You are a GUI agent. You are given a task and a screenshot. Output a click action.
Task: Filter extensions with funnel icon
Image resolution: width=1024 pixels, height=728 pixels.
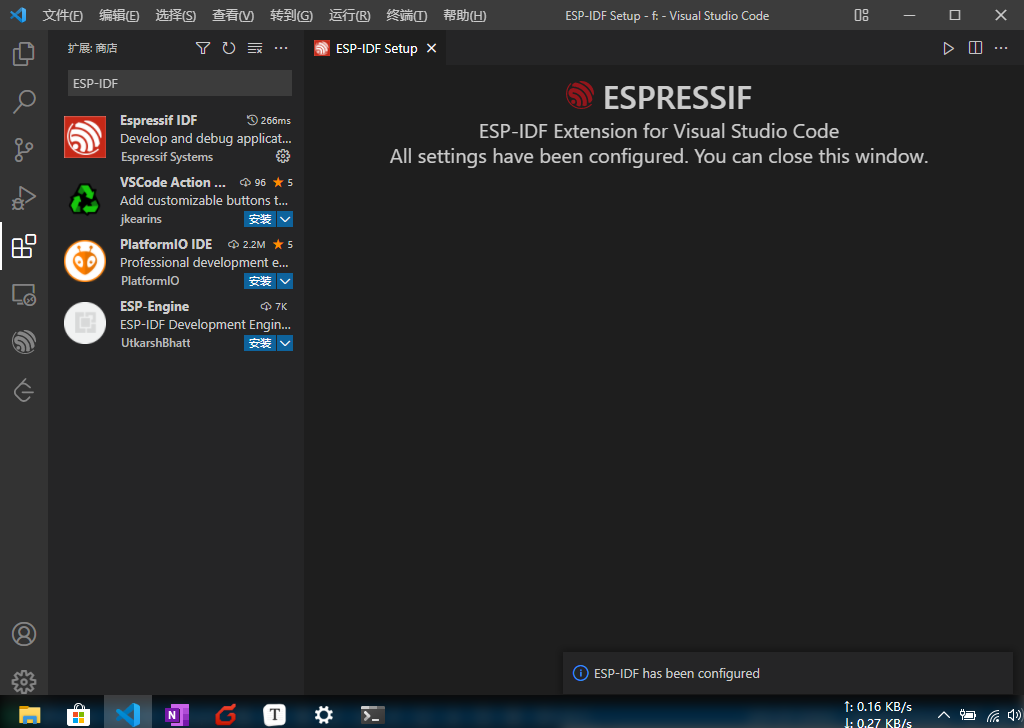(203, 48)
